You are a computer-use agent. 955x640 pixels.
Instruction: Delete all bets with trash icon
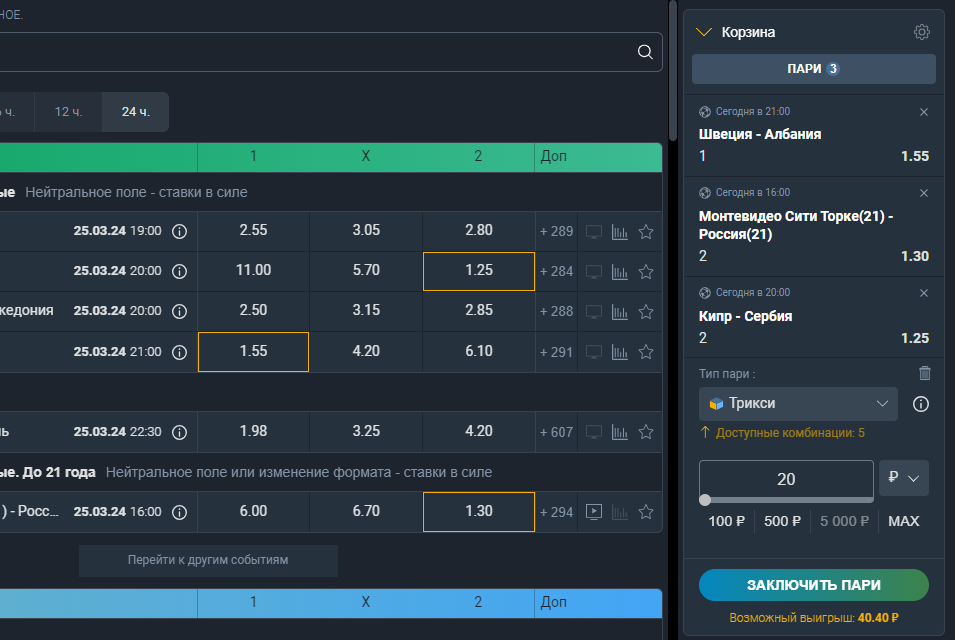pyautogui.click(x=925, y=373)
